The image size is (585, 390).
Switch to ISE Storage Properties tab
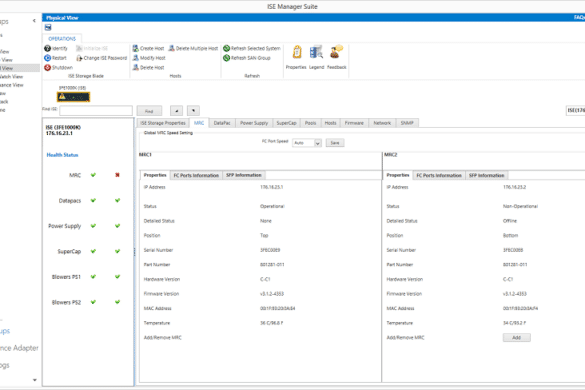coord(163,123)
